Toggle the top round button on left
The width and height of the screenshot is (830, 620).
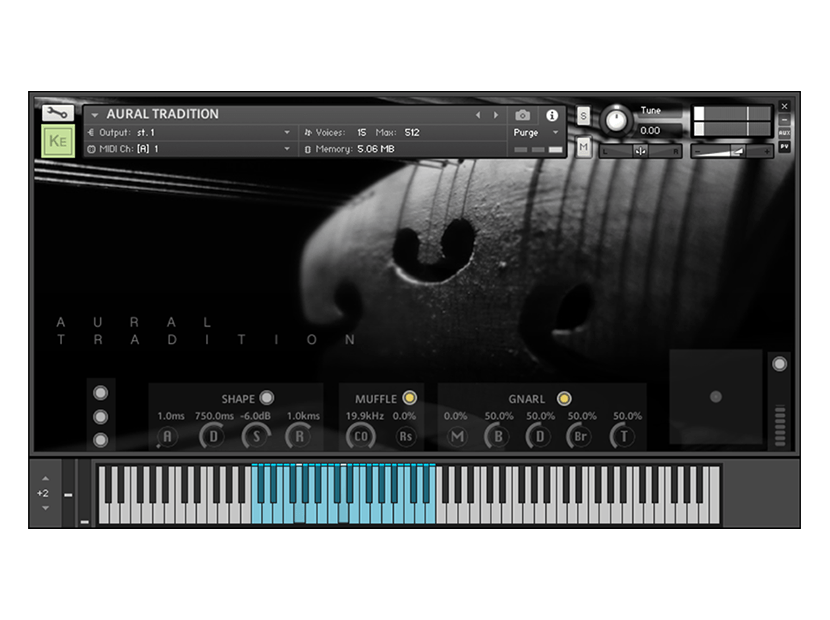point(101,393)
